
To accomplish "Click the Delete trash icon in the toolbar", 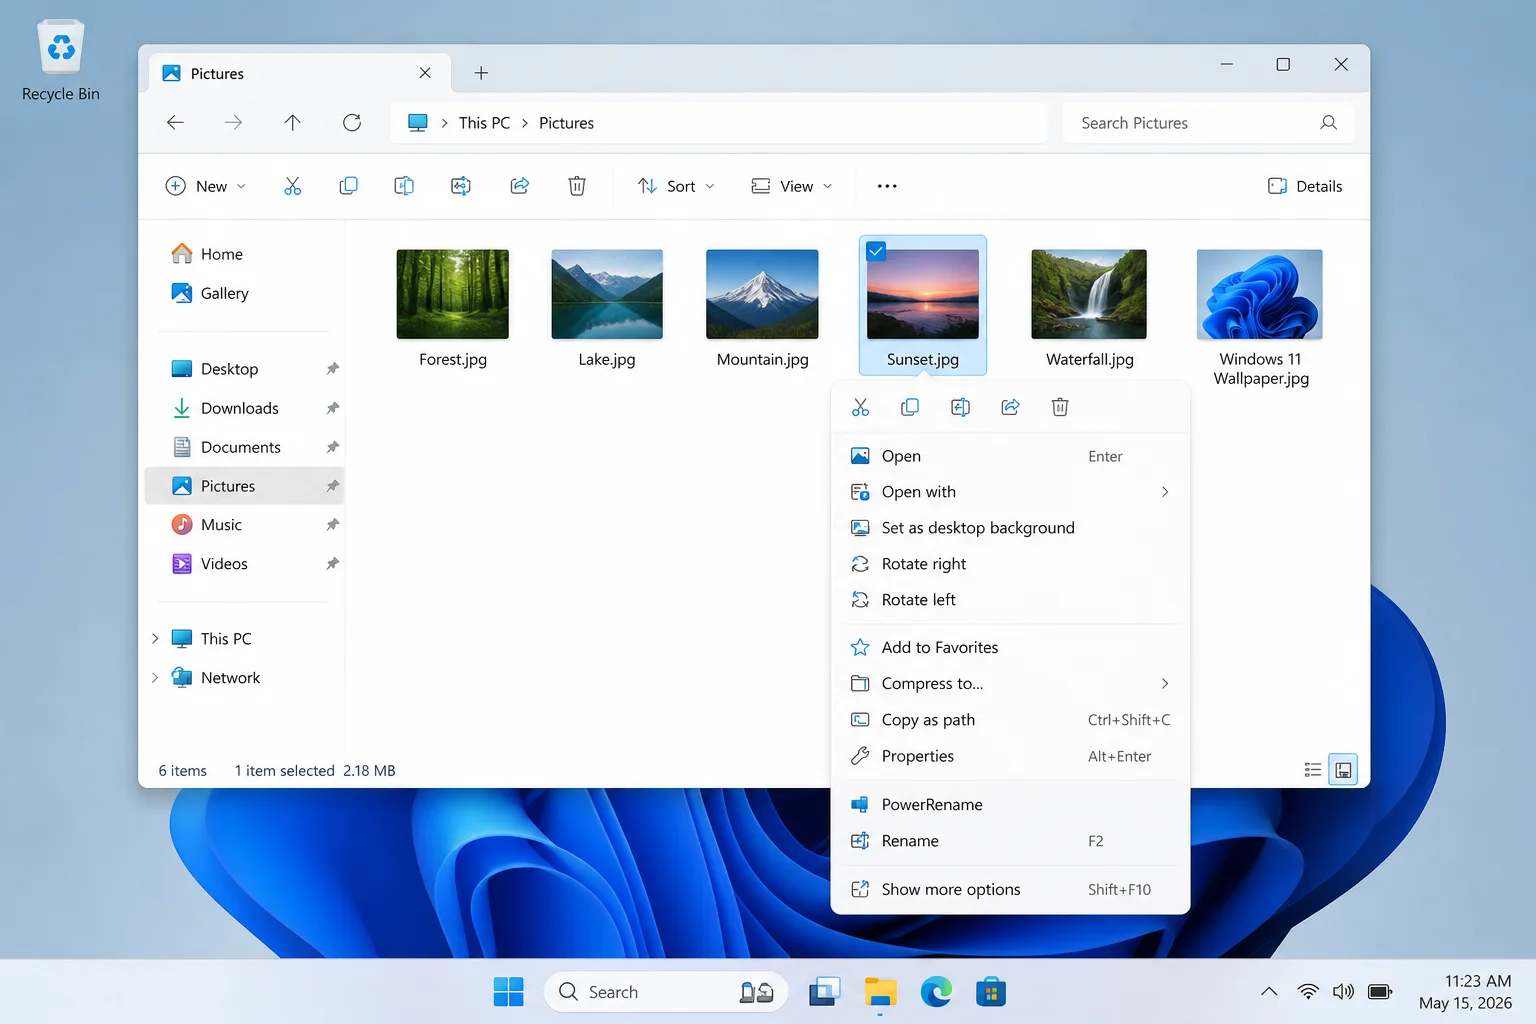I will pos(577,186).
